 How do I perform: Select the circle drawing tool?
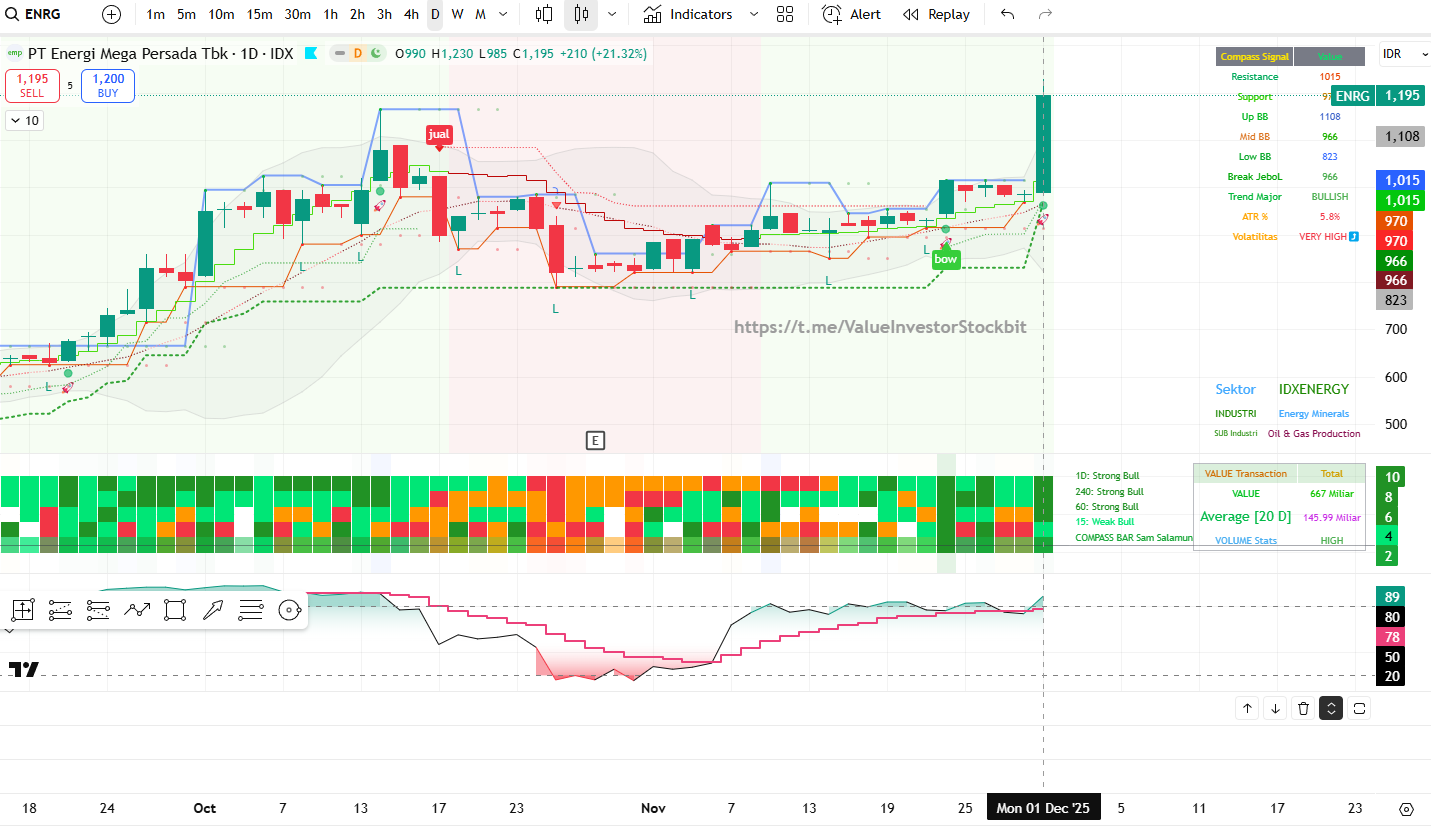(289, 610)
